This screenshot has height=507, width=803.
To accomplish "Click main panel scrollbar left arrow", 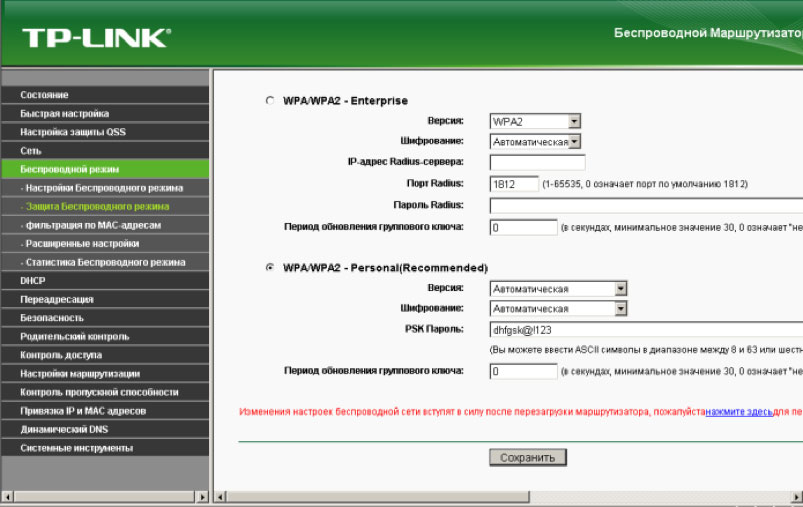I will [x=220, y=497].
